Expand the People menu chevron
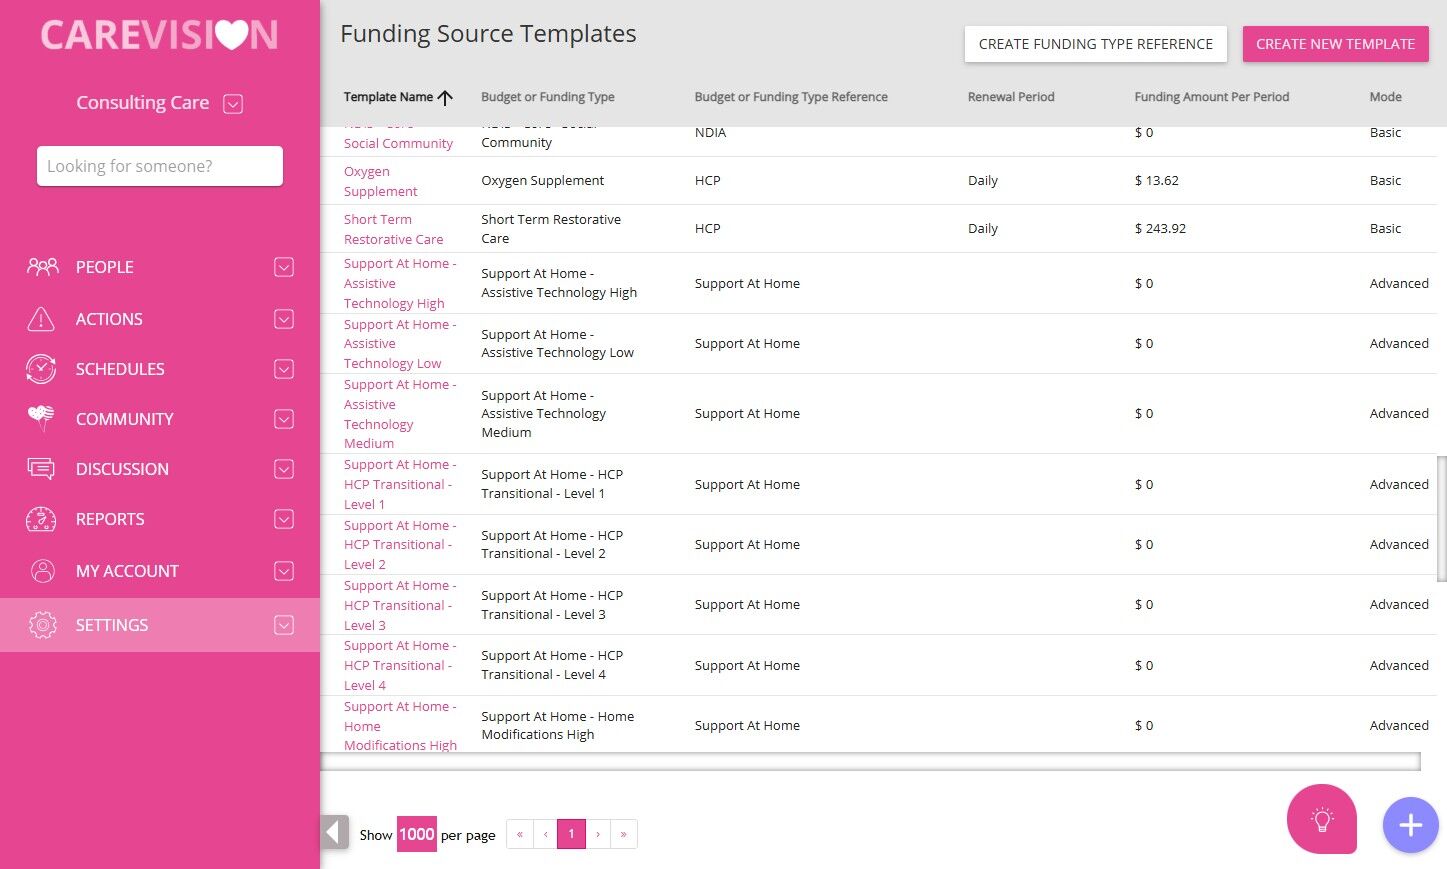Viewport: 1447px width, 869px height. (x=284, y=267)
